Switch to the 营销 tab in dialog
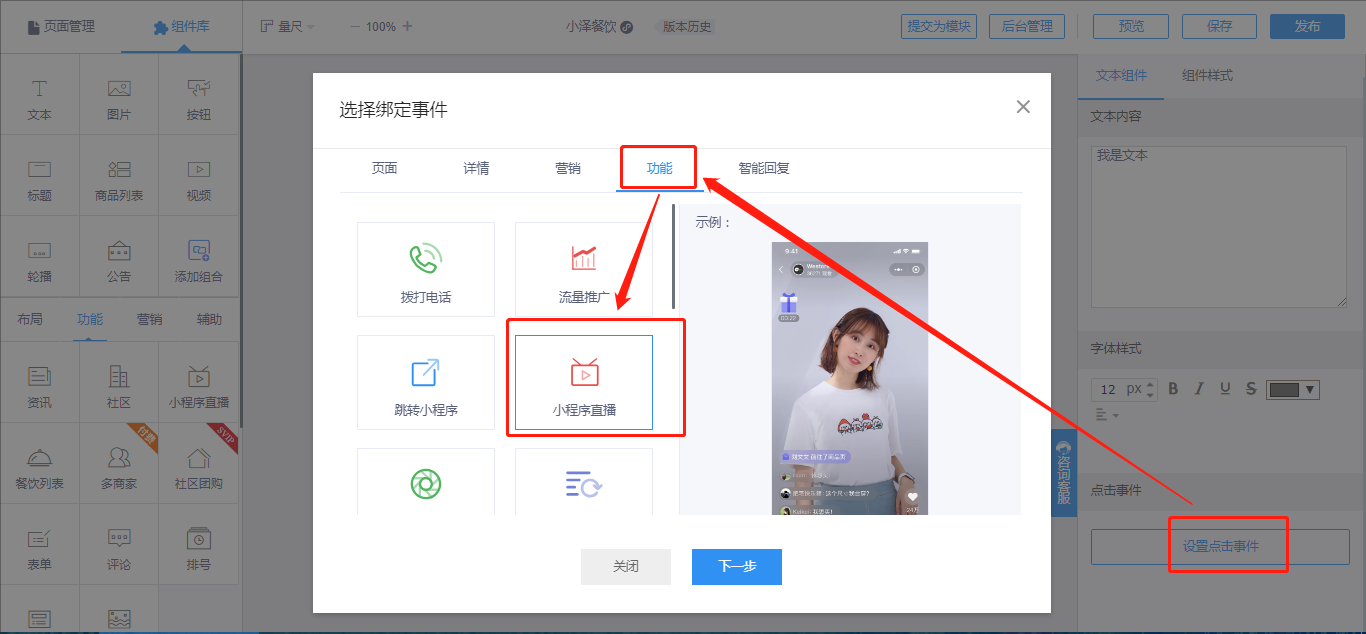1366x634 pixels. [567, 168]
